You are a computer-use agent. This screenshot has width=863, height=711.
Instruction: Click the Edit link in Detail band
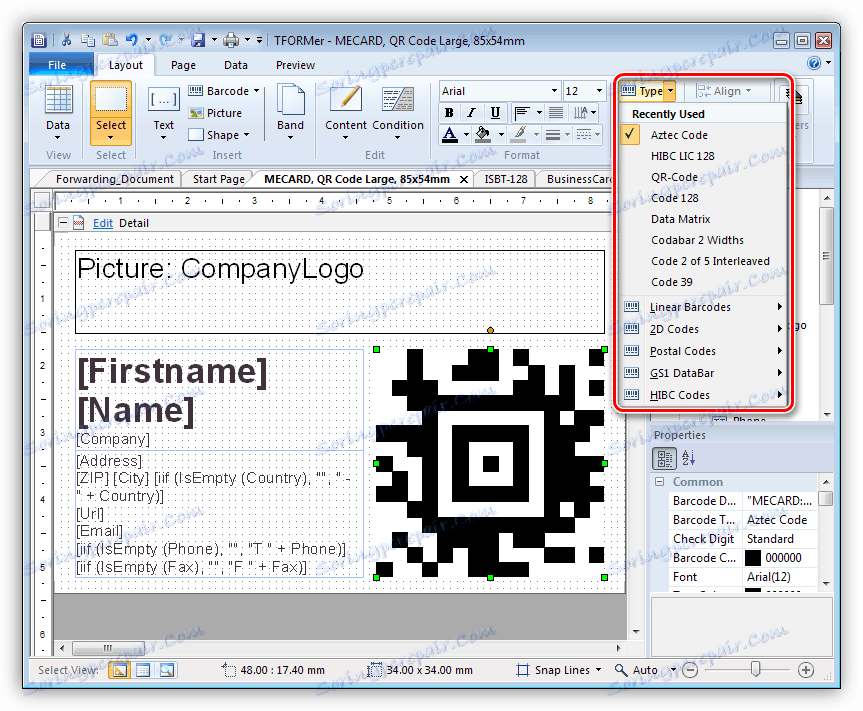pyautogui.click(x=102, y=223)
